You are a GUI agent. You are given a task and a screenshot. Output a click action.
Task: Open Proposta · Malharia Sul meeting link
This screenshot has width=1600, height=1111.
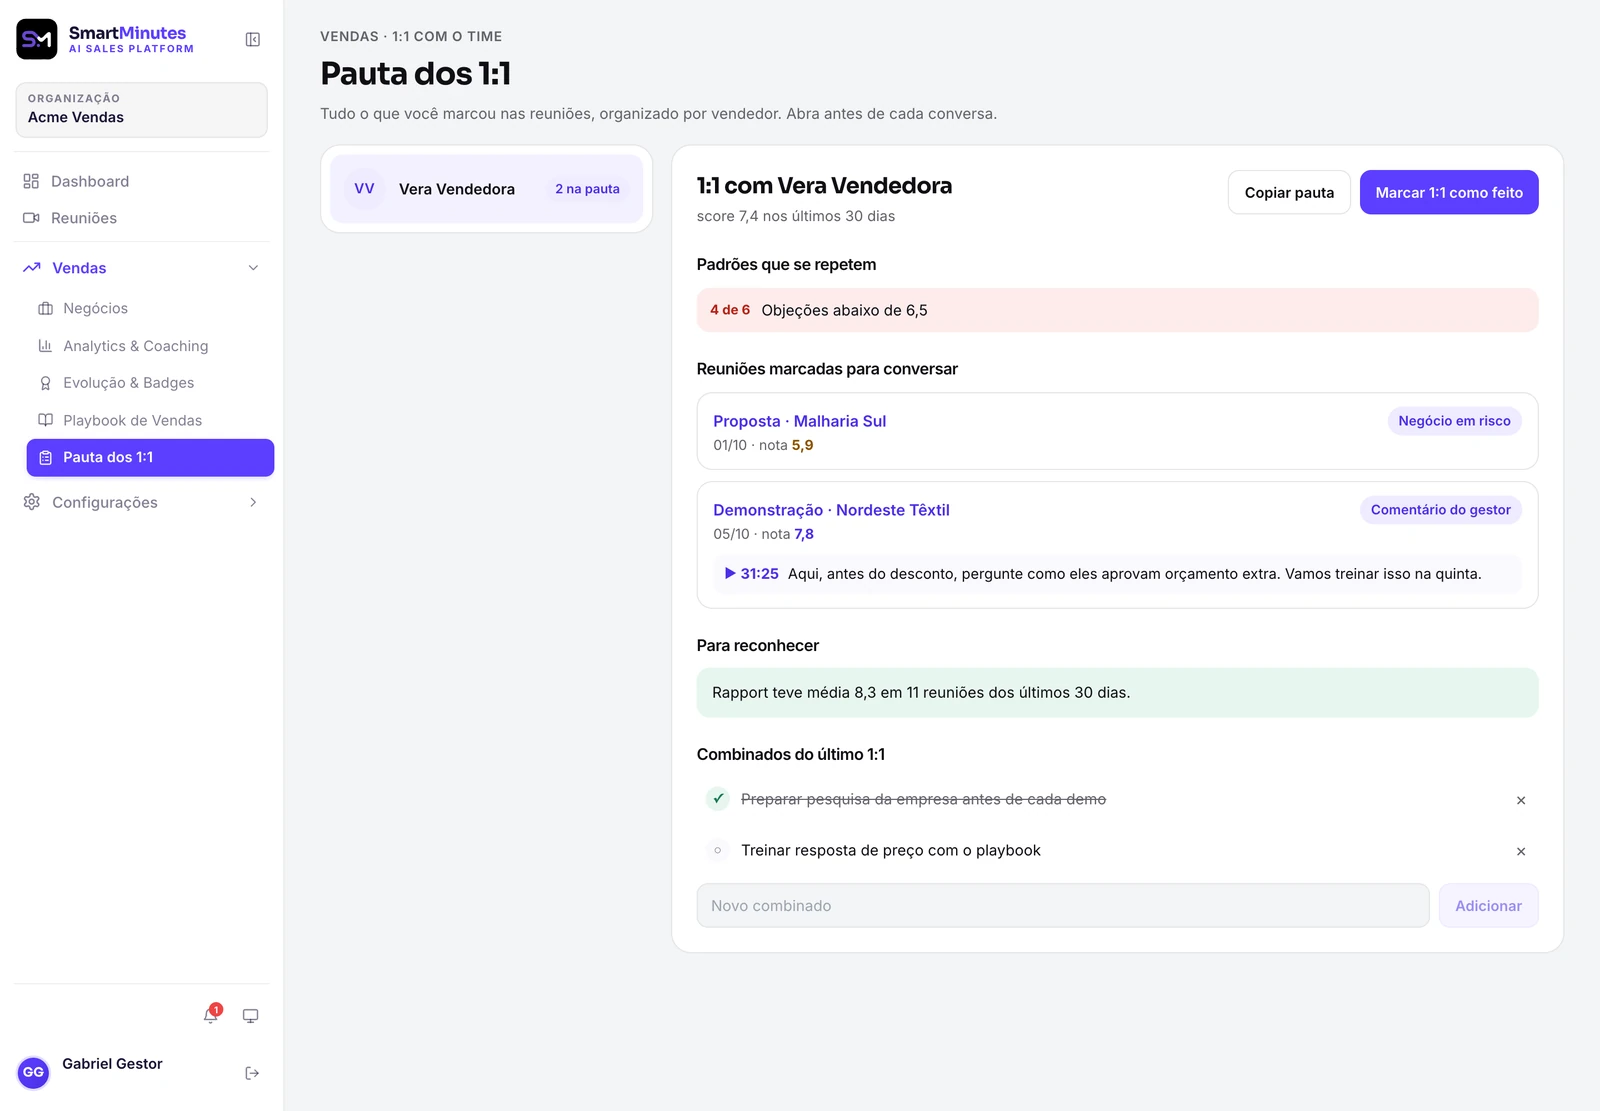coord(799,421)
